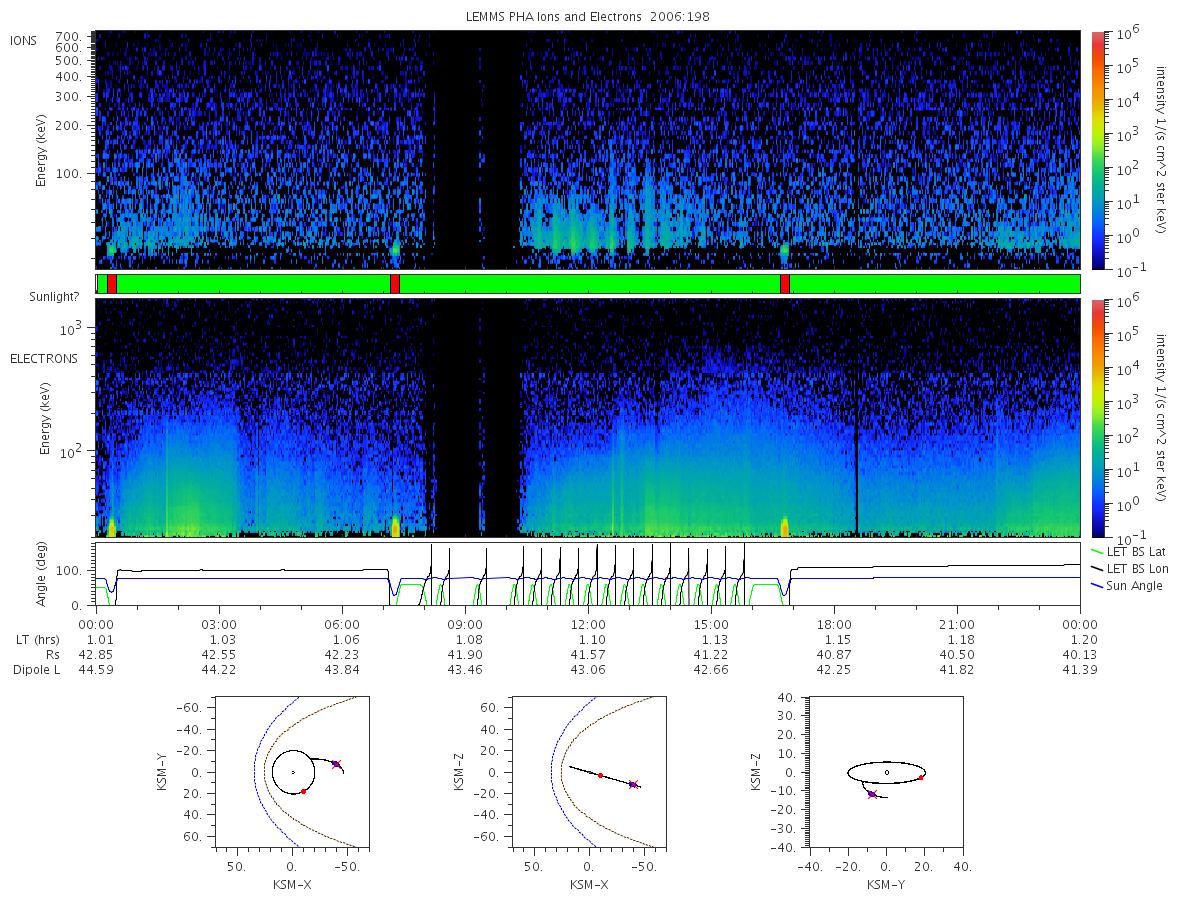Click the 06:00 time axis label
This screenshot has width=1200, height=900.
(342, 625)
